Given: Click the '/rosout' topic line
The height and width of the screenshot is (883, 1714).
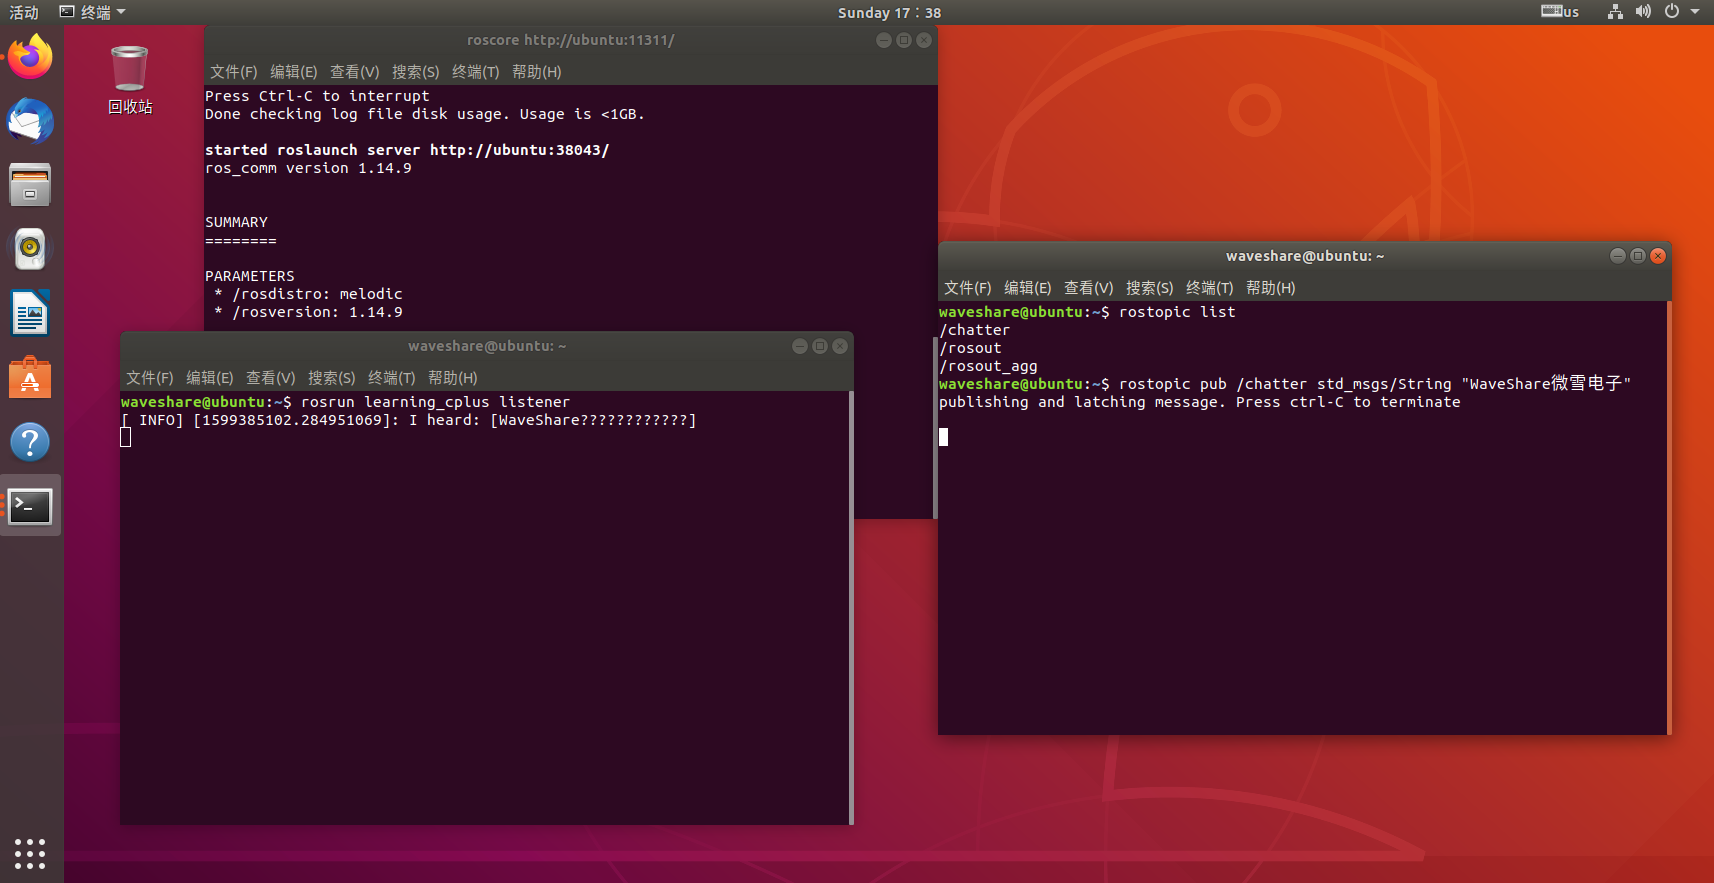Looking at the screenshot, I should click(970, 348).
